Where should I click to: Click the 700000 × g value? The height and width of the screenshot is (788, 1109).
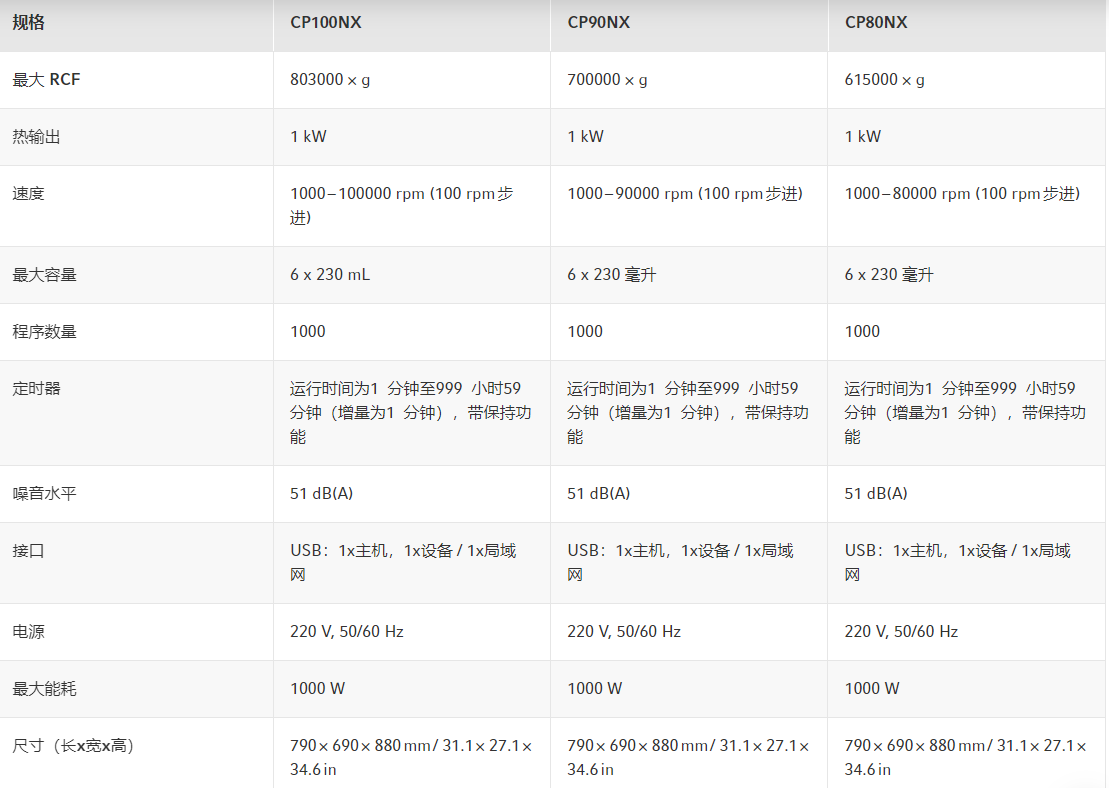point(607,80)
